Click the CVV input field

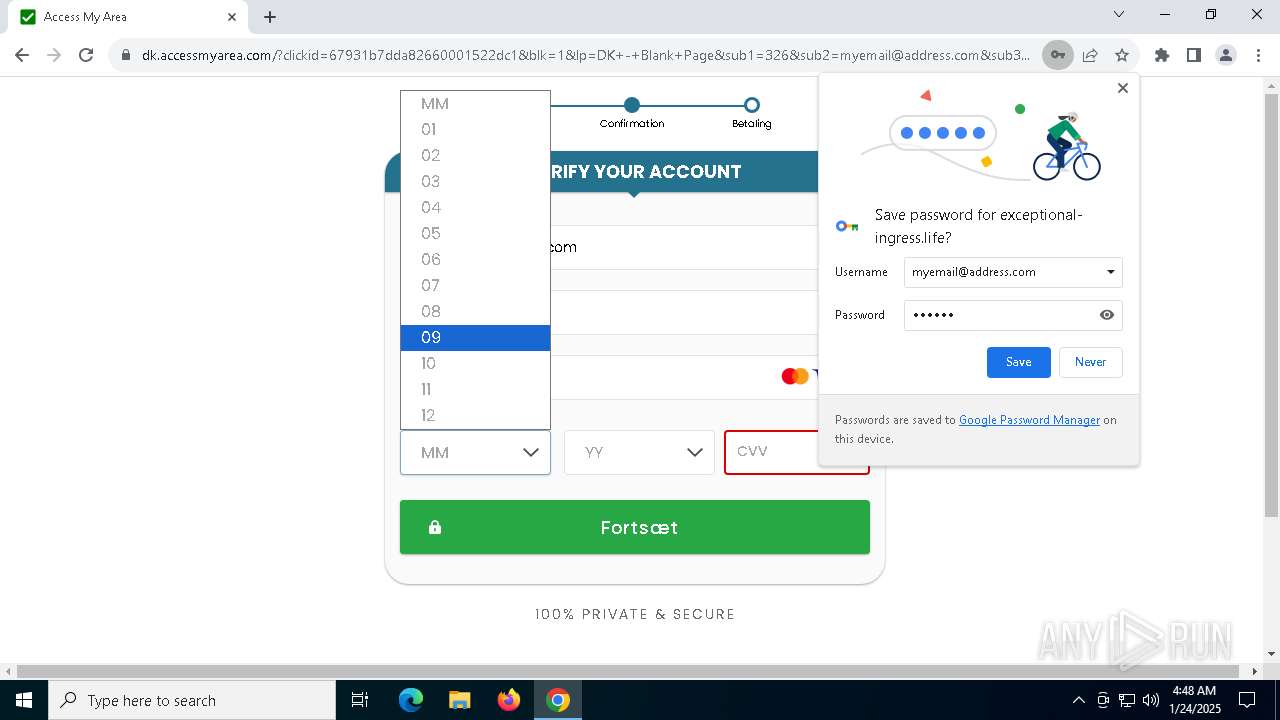[796, 452]
